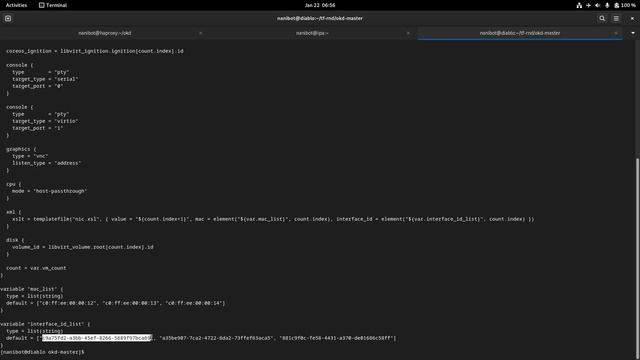Image resolution: width=640 pixels, height=360 pixels.
Task: Switch to the nanibot@ipa tab
Action: point(312,33)
